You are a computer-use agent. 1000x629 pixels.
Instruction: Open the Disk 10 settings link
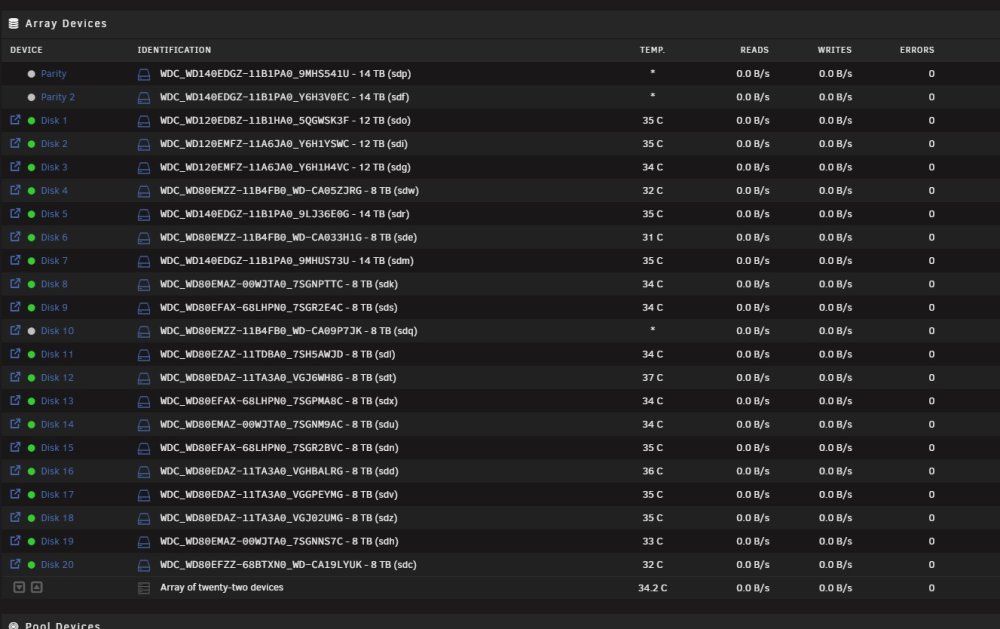(x=57, y=330)
